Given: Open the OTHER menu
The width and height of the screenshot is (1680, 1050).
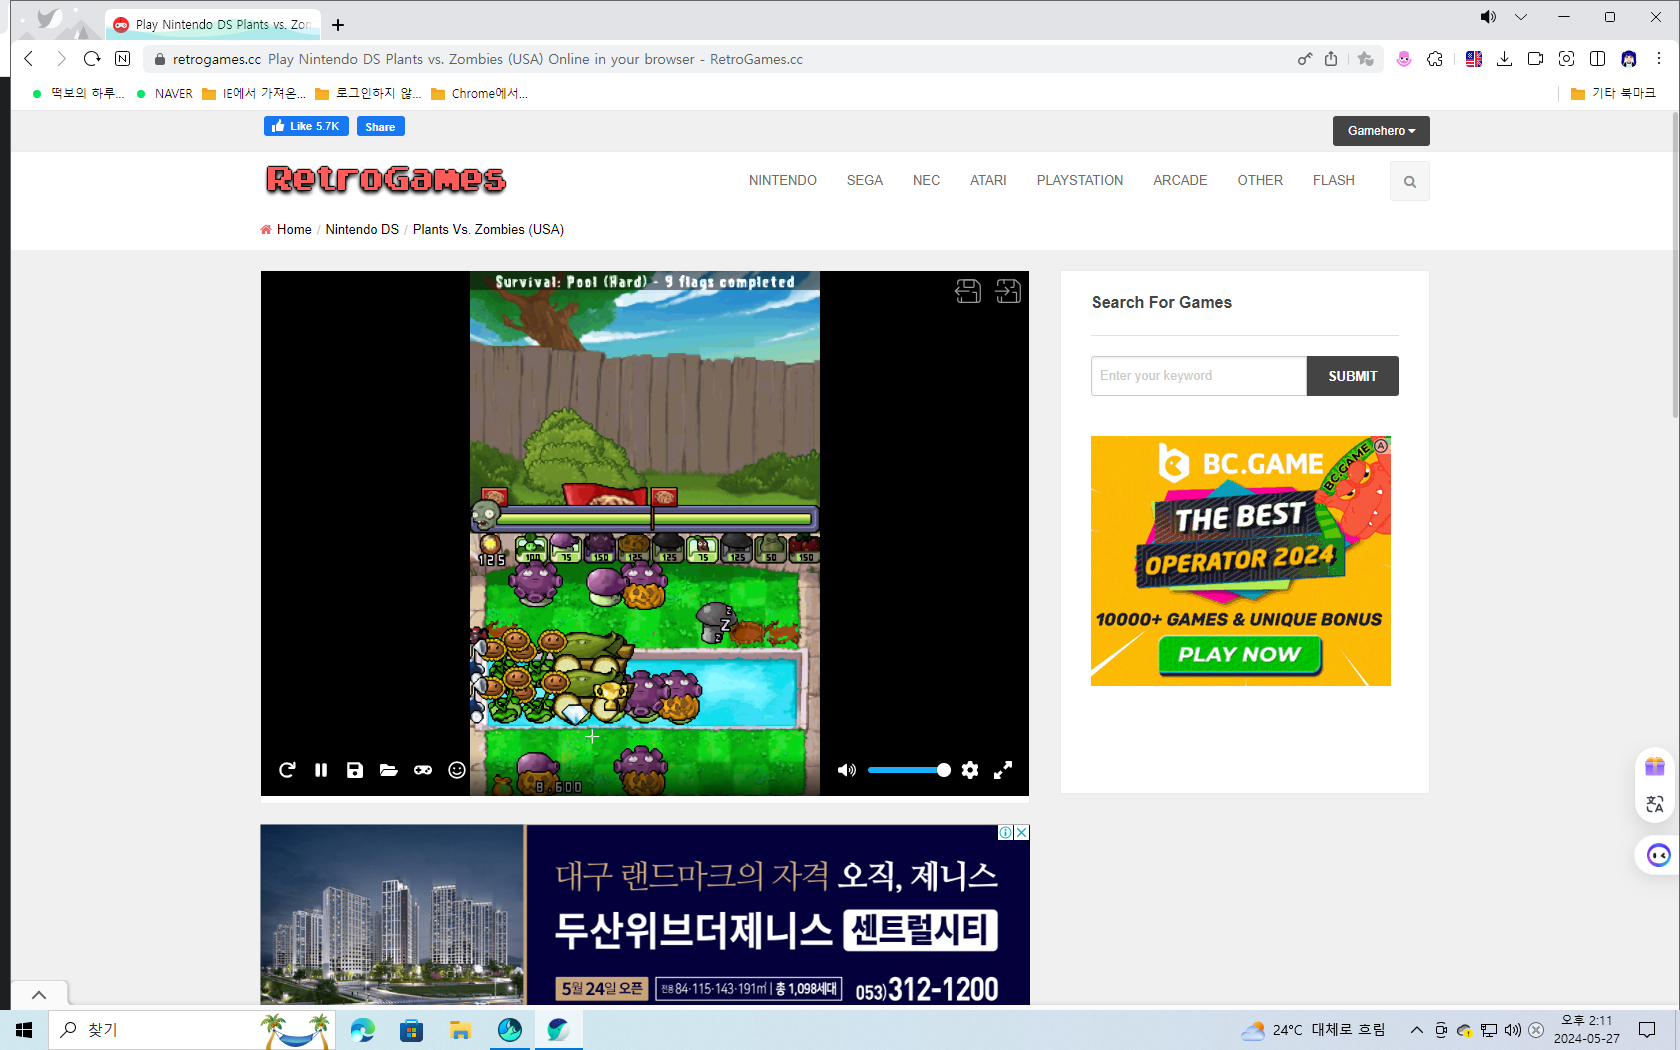Looking at the screenshot, I should coord(1260,180).
